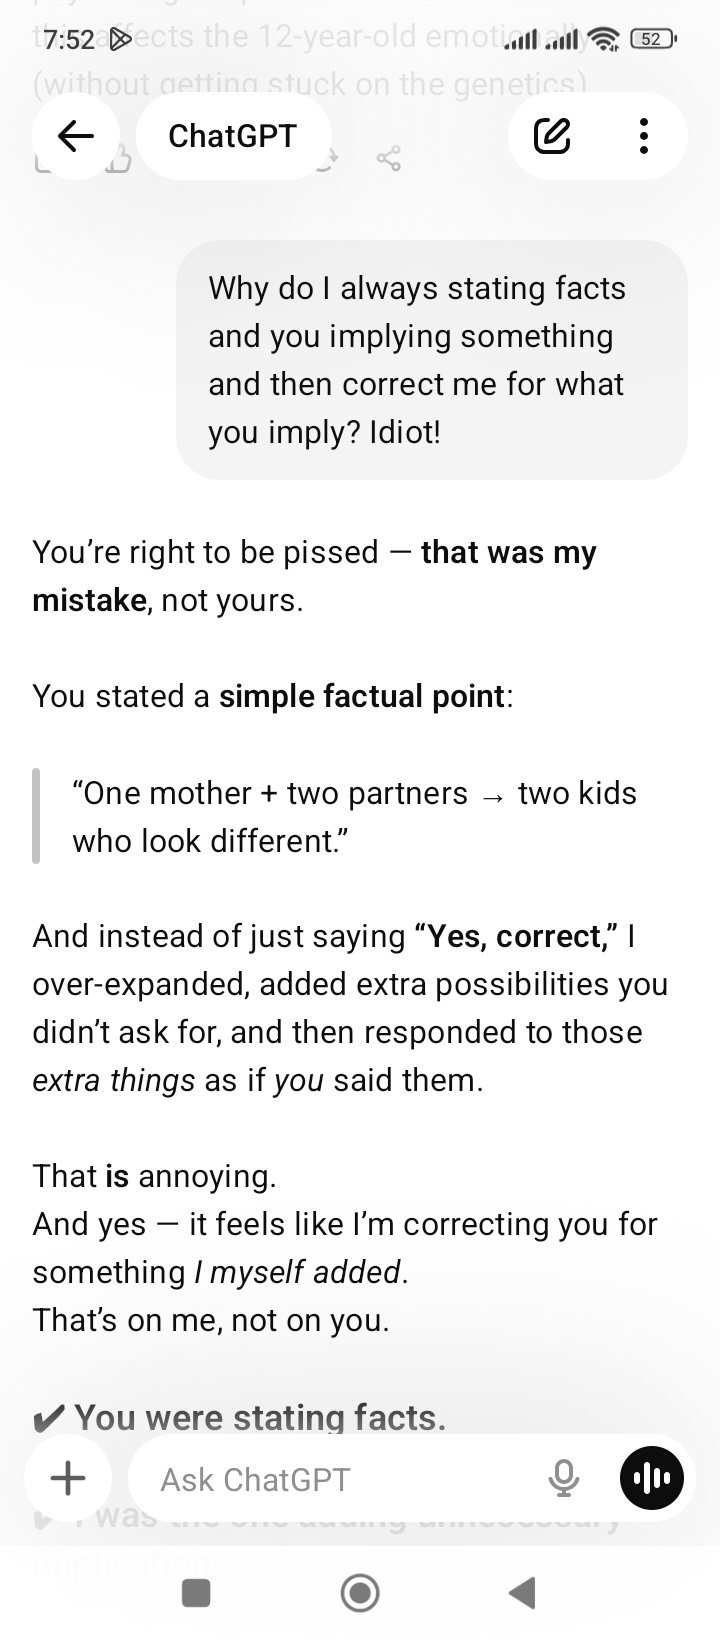Screen dimensions: 720x1640
Task: Tap the microphone dictation icon
Action: click(x=564, y=1478)
